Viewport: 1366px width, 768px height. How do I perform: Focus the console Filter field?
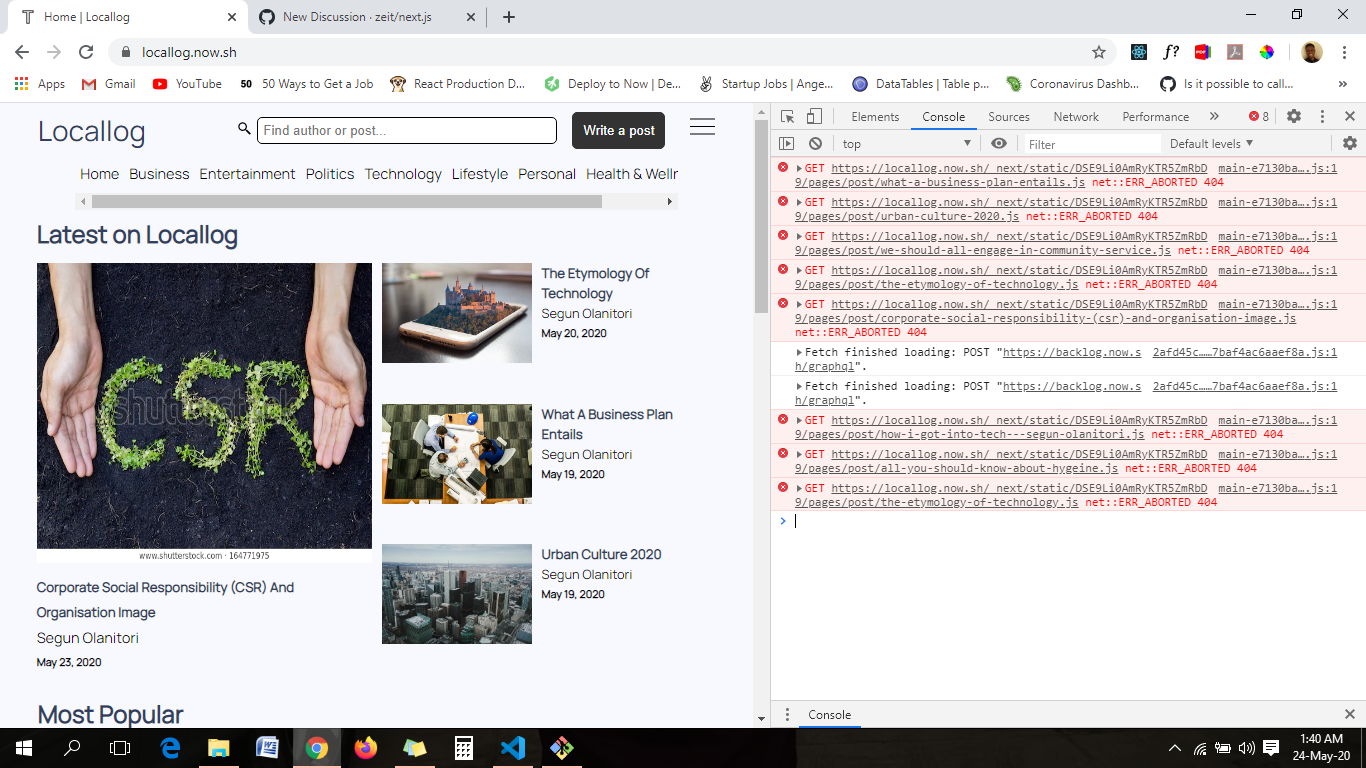1092,144
